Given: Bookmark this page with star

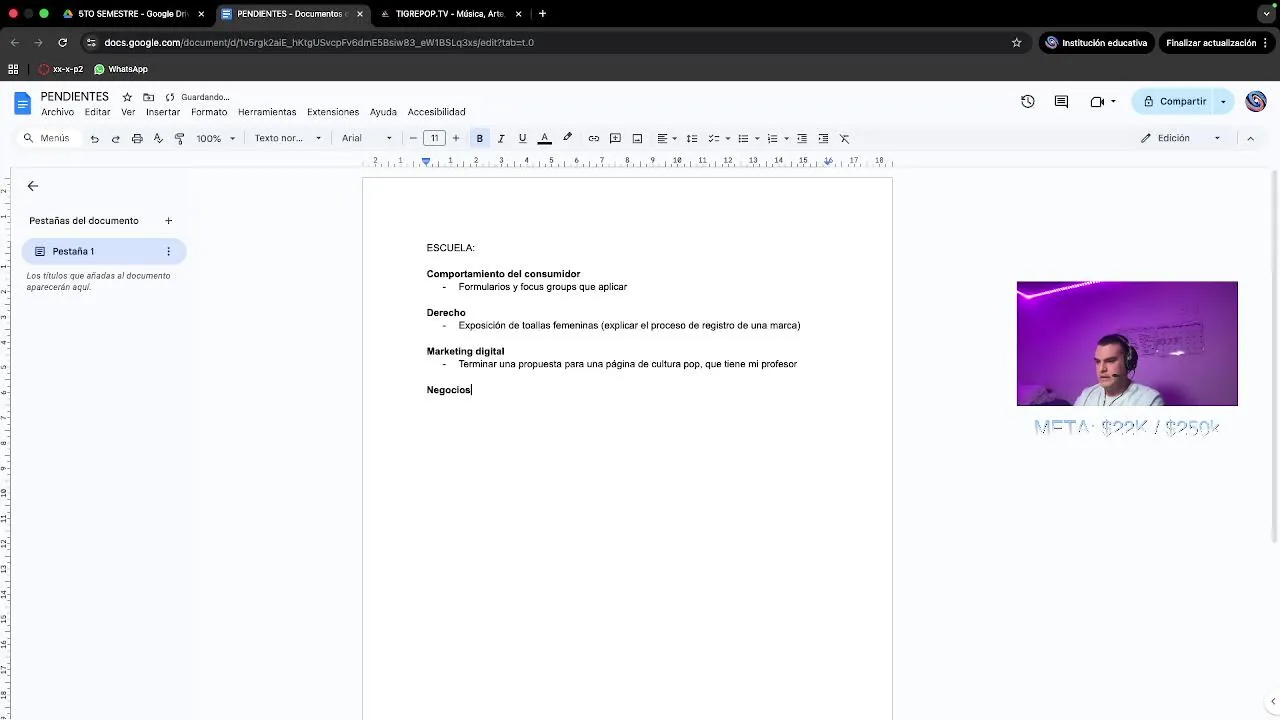Looking at the screenshot, I should [x=1016, y=43].
